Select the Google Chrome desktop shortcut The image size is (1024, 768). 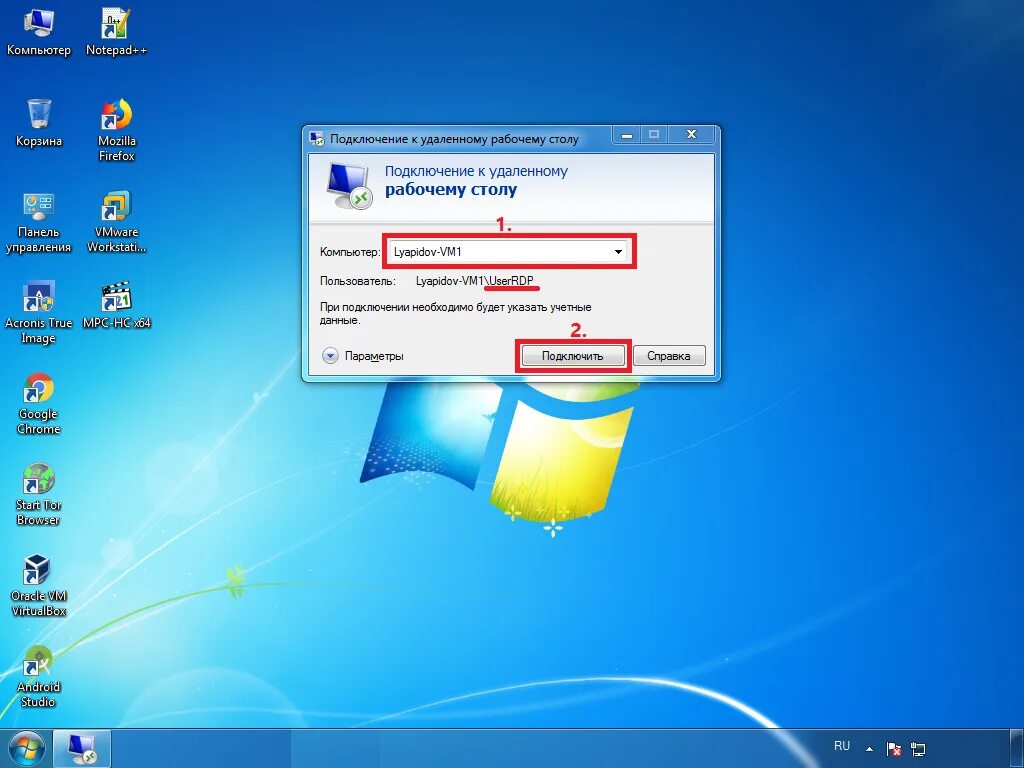(39, 403)
